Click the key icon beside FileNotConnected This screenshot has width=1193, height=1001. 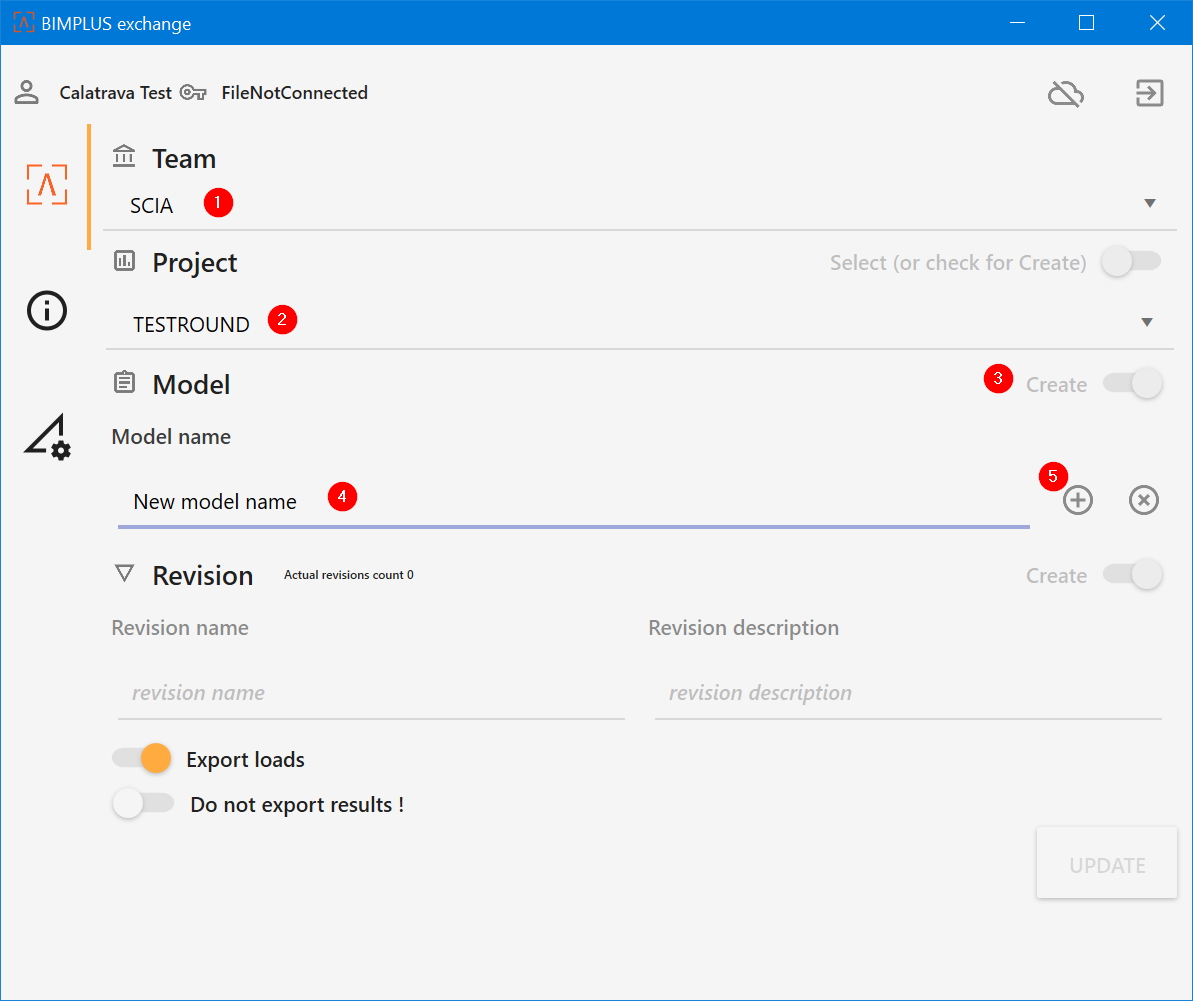[x=193, y=93]
